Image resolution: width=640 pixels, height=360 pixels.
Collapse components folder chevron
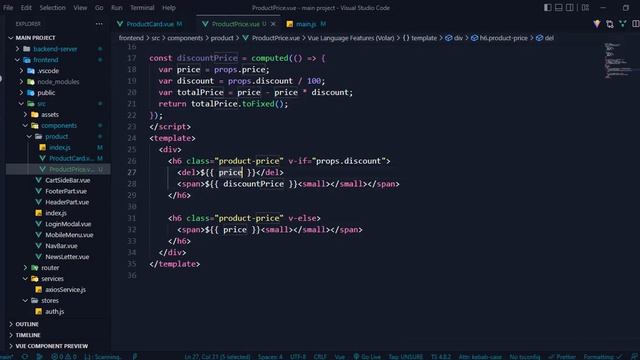coord(25,125)
